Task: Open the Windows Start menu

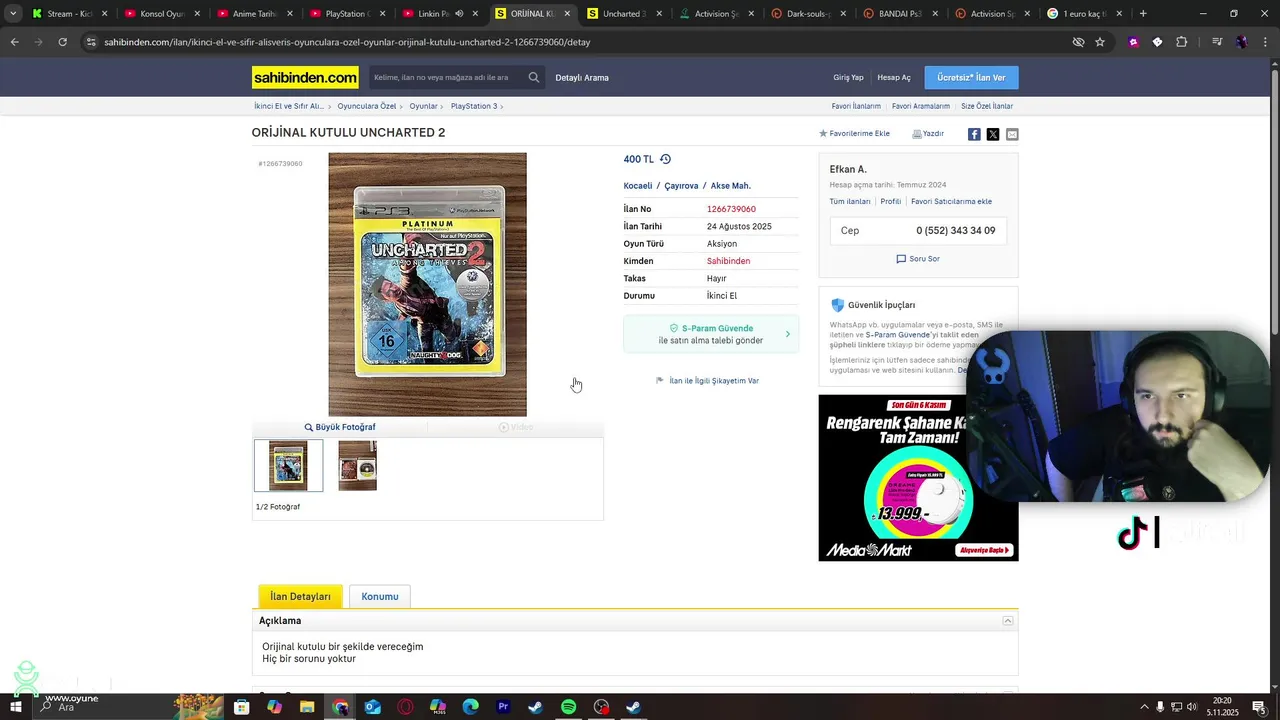Action: [15, 707]
